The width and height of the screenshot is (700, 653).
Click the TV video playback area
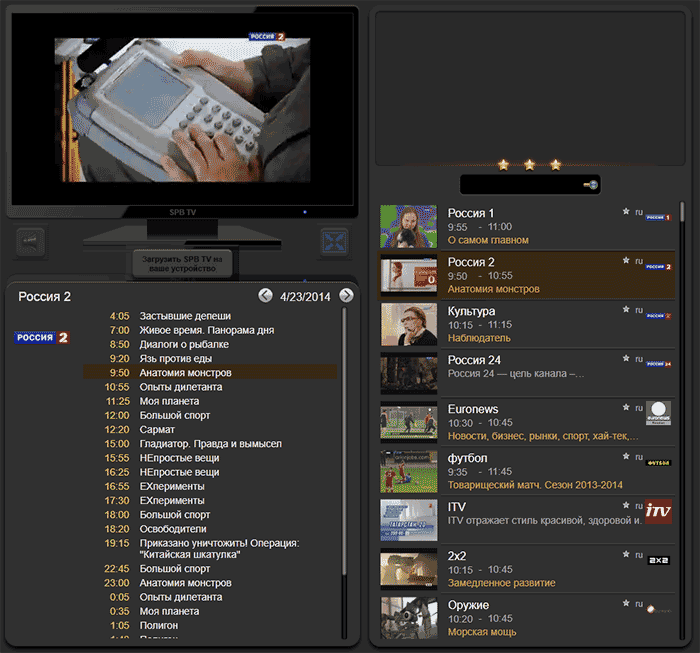click(x=182, y=110)
